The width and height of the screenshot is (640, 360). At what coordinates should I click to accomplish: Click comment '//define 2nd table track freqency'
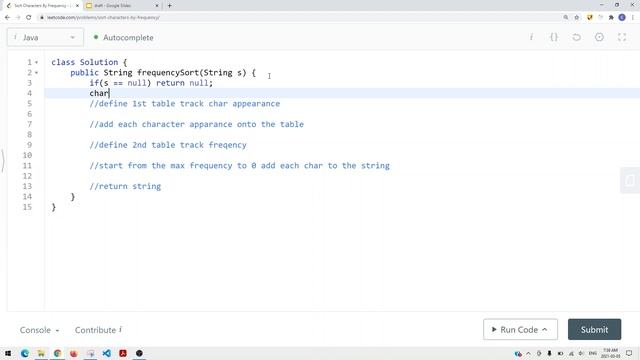tap(168, 145)
